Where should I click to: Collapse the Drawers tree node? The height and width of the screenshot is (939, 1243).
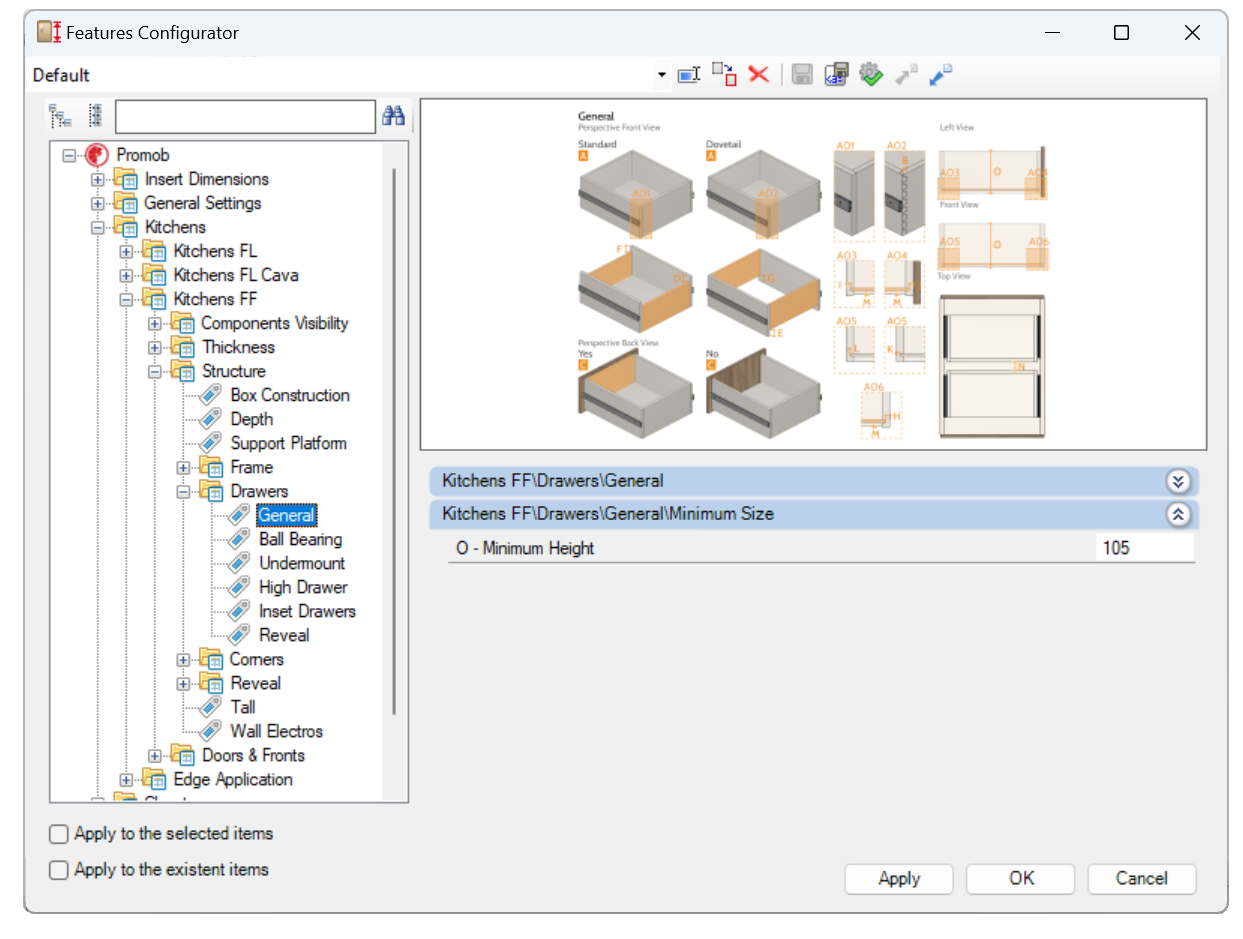tap(183, 491)
